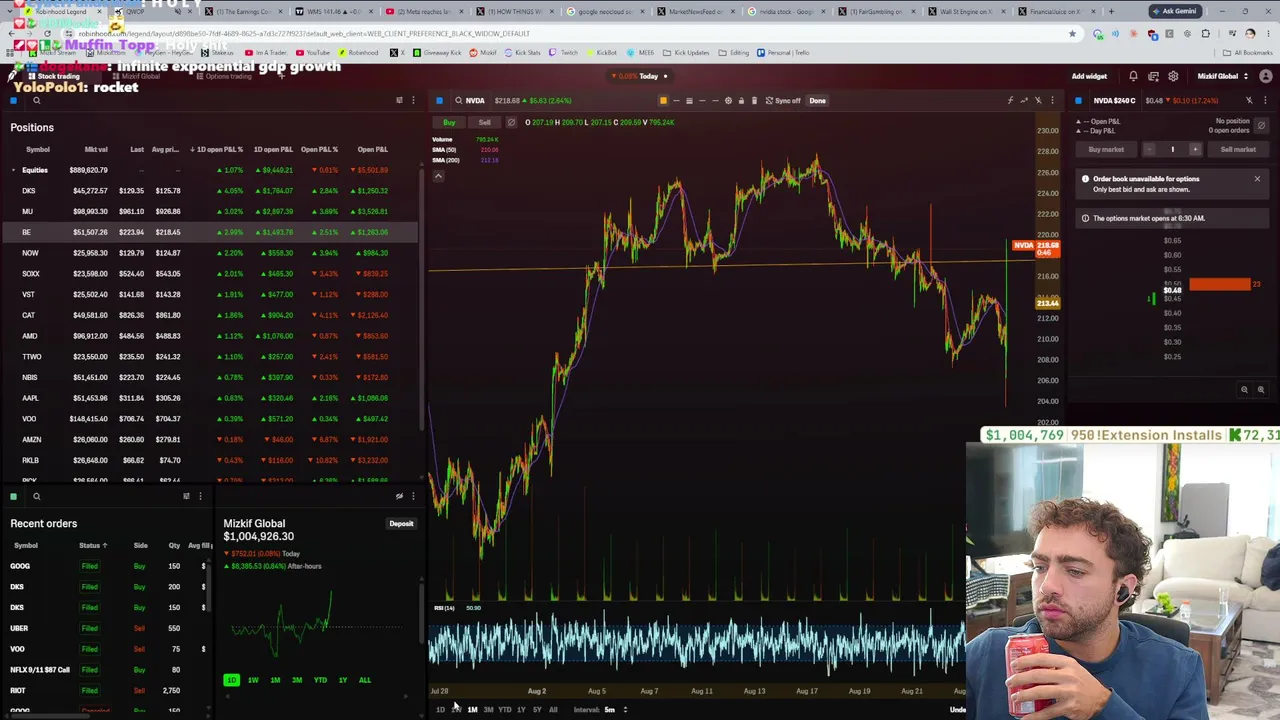The image size is (1280, 720).
Task: Click the search icon in Recent orders panel
Action: (36, 496)
